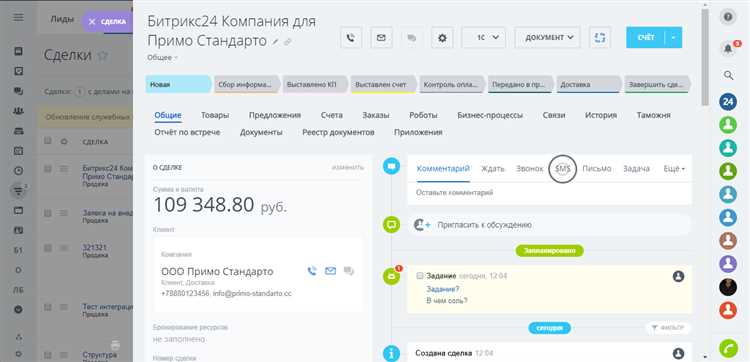Open deal settings gear icon
Screen dimensions: 750x362
[x=442, y=38]
